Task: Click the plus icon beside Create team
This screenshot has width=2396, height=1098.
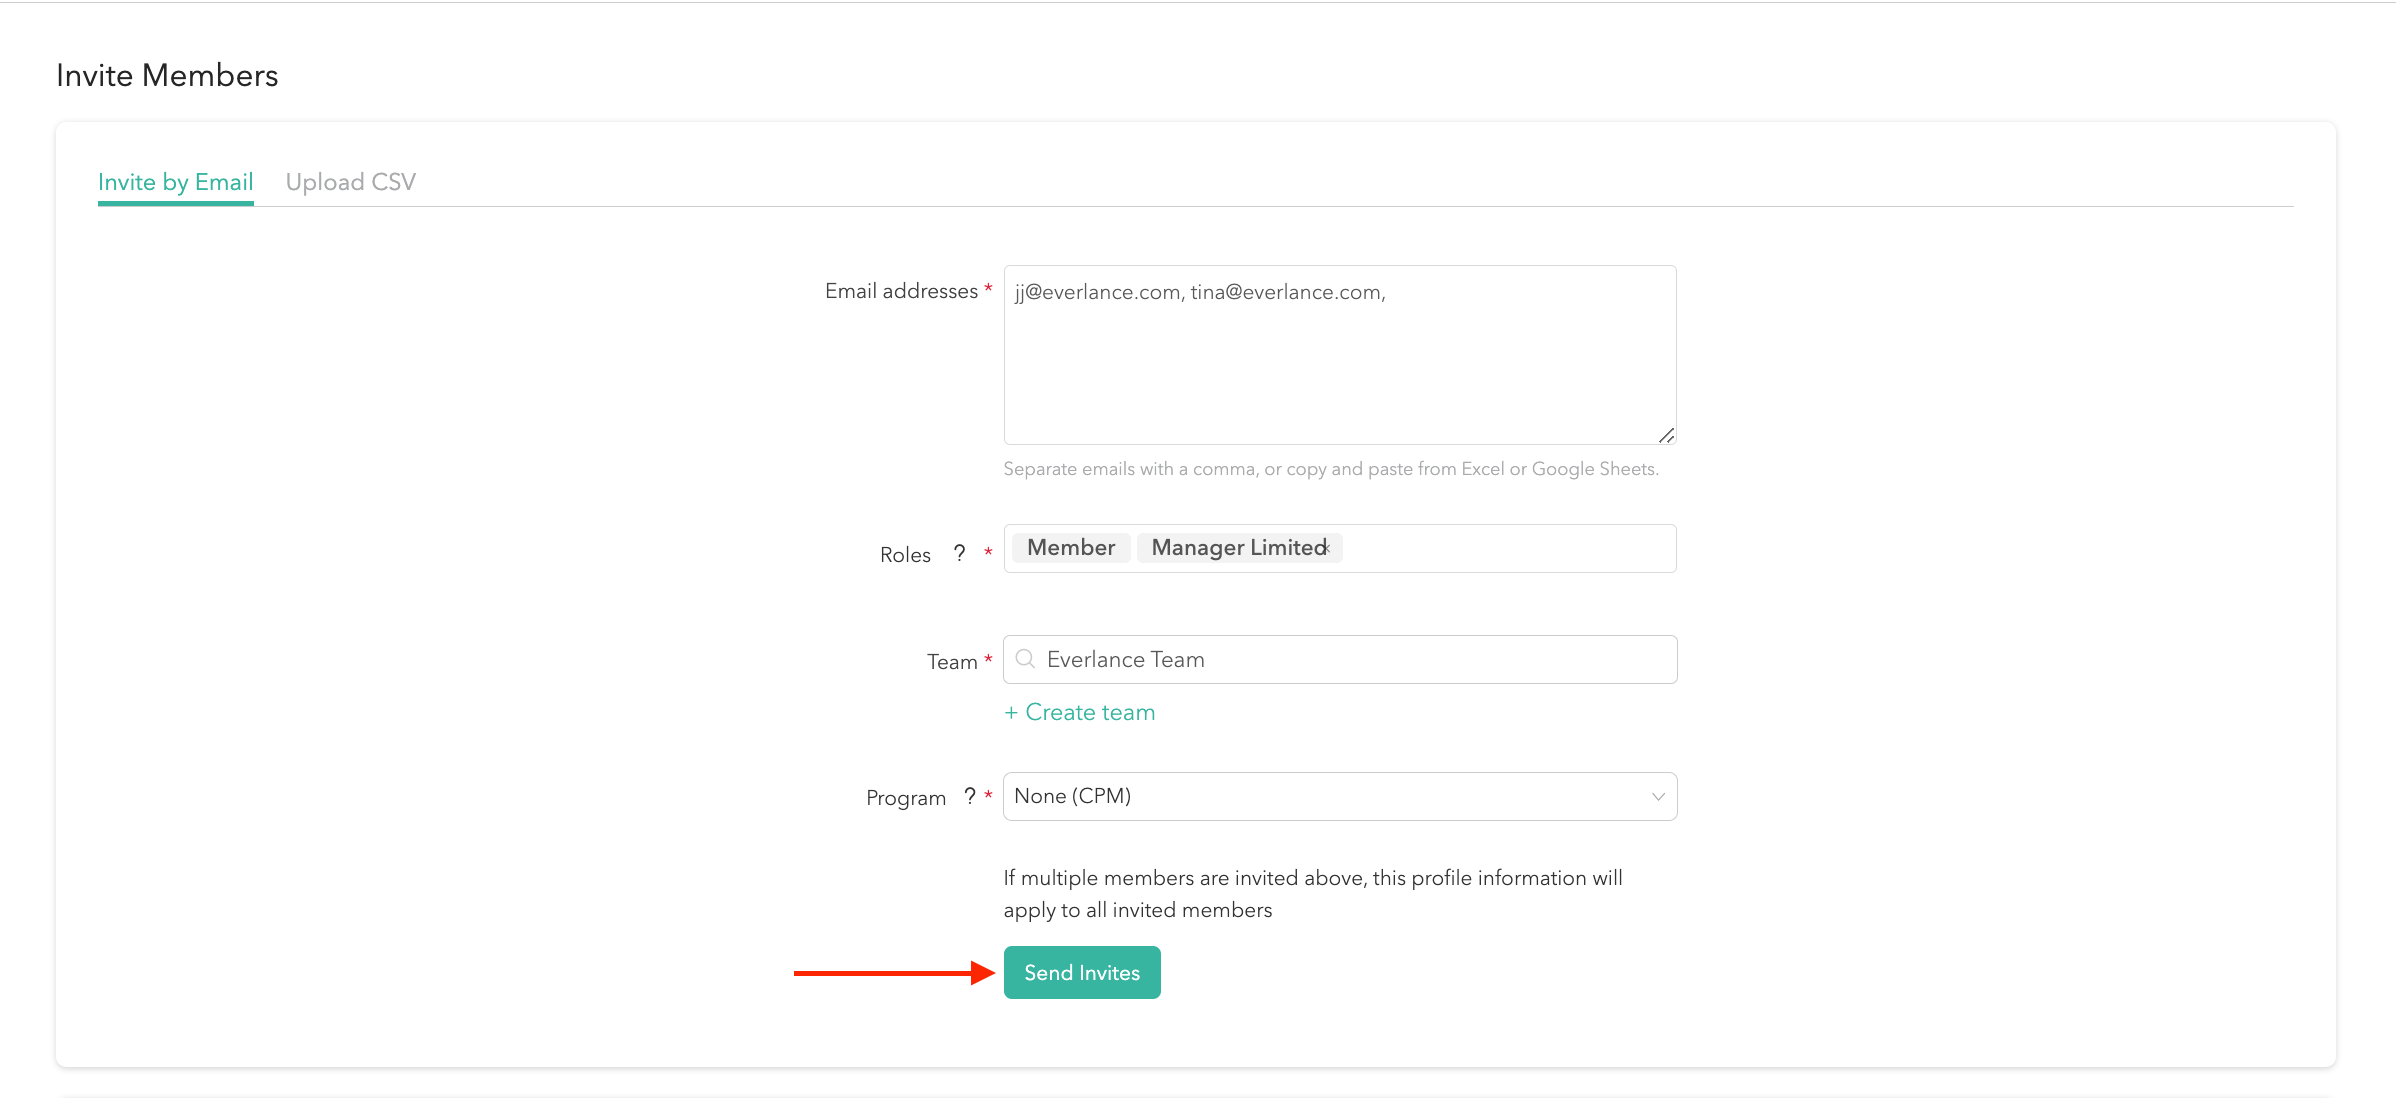Action: (1011, 712)
